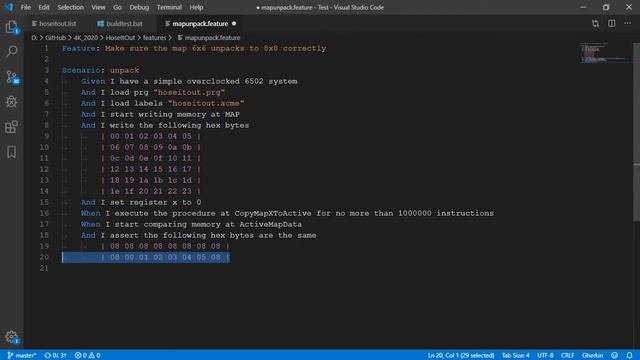Change the Gherkin language mode

(x=593, y=356)
